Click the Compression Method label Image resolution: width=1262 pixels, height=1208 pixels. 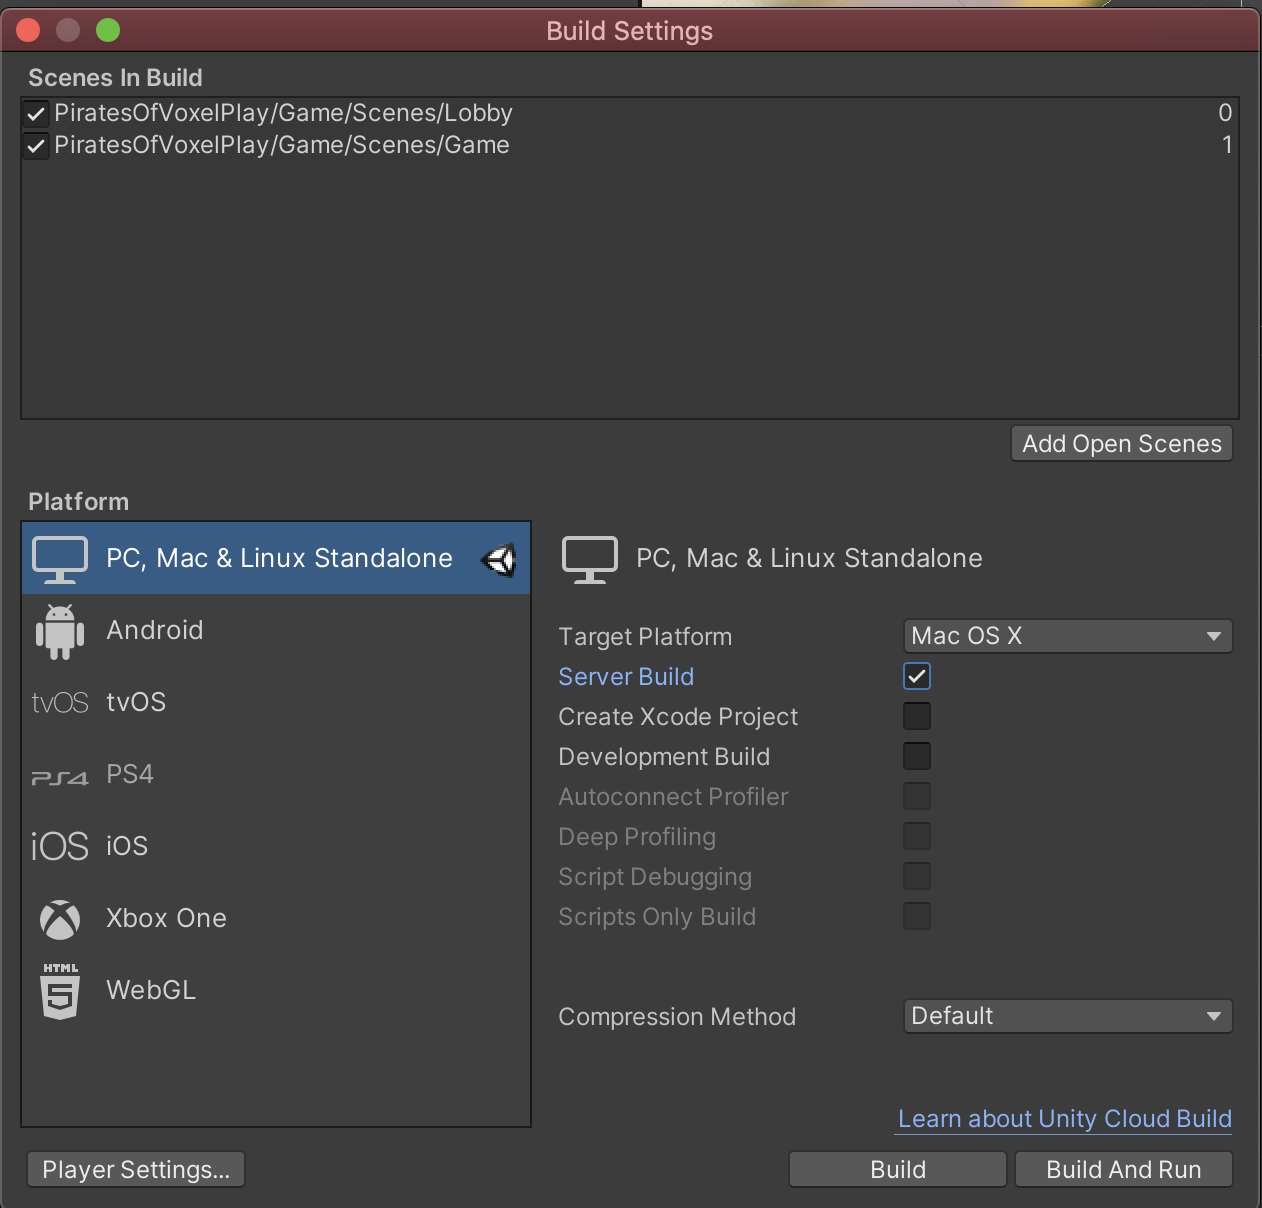tap(677, 1017)
